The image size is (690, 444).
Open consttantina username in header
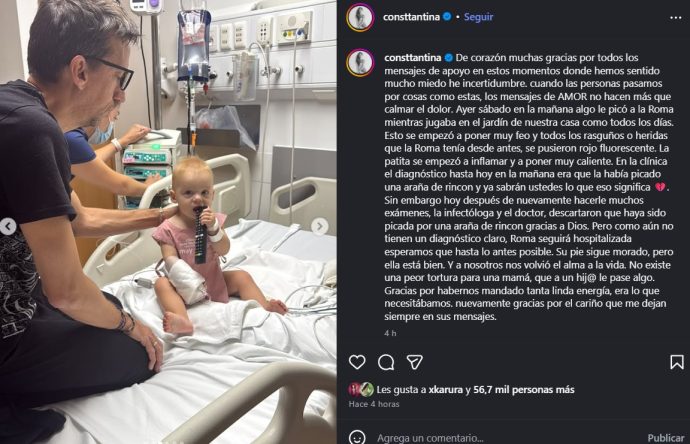click(x=411, y=17)
